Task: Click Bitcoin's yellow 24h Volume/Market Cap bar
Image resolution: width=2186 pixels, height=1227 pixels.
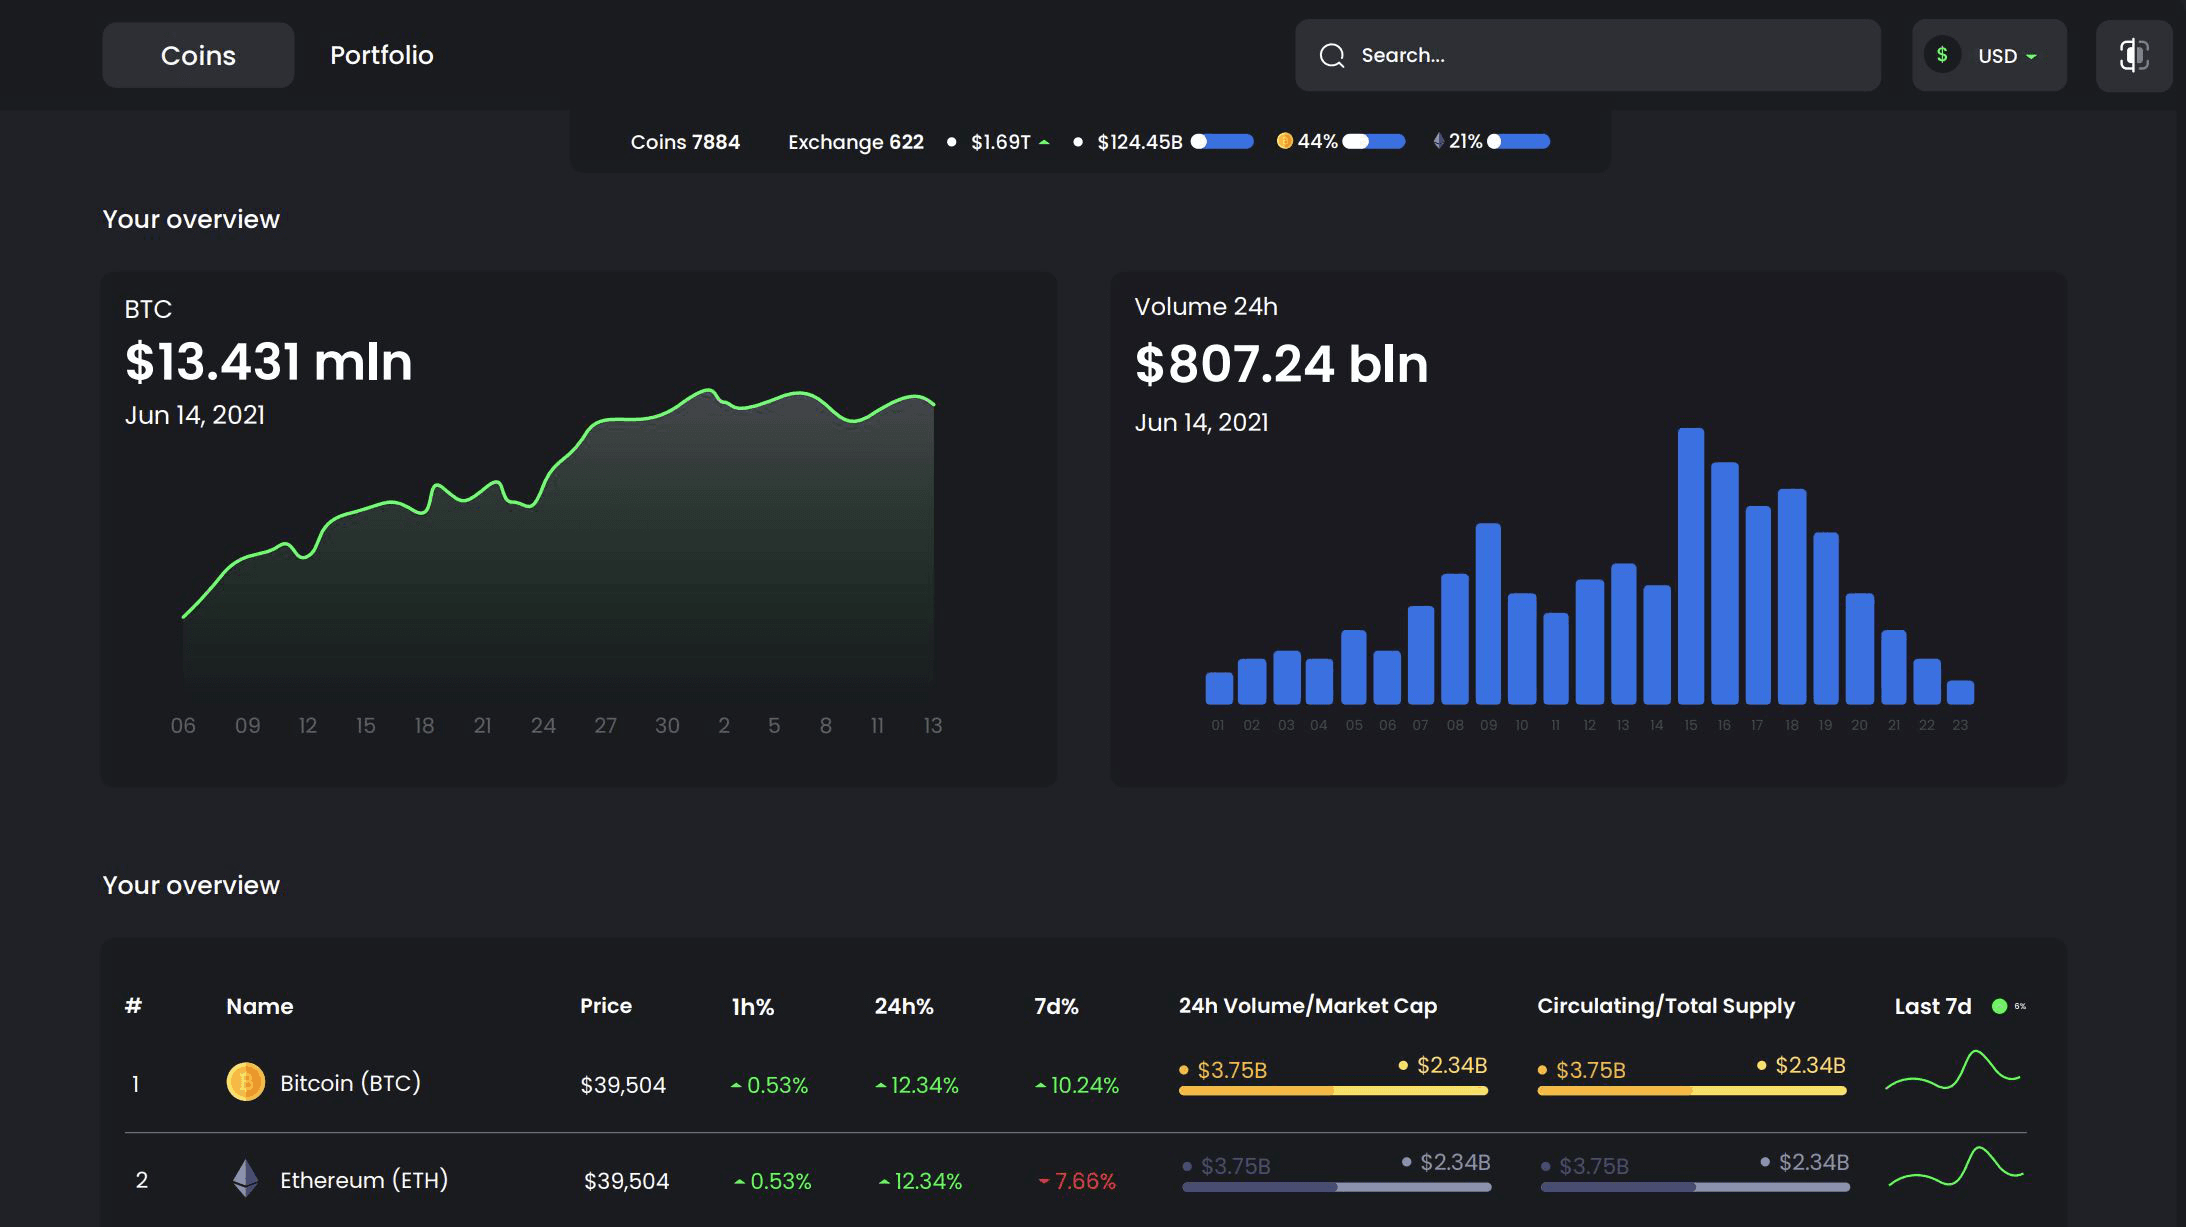Action: (1333, 1091)
